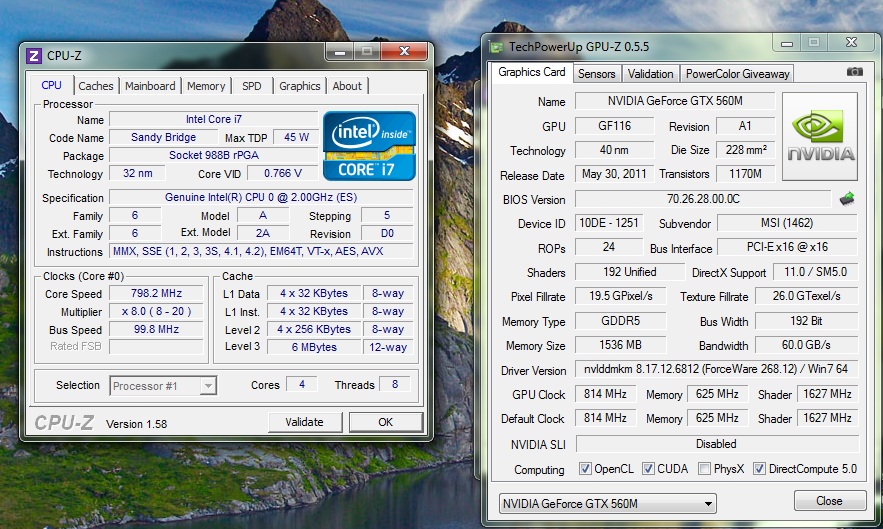Viewport: 883px width, 529px height.
Task: Select the CPU tab in CPU-Z
Action: tap(51, 85)
